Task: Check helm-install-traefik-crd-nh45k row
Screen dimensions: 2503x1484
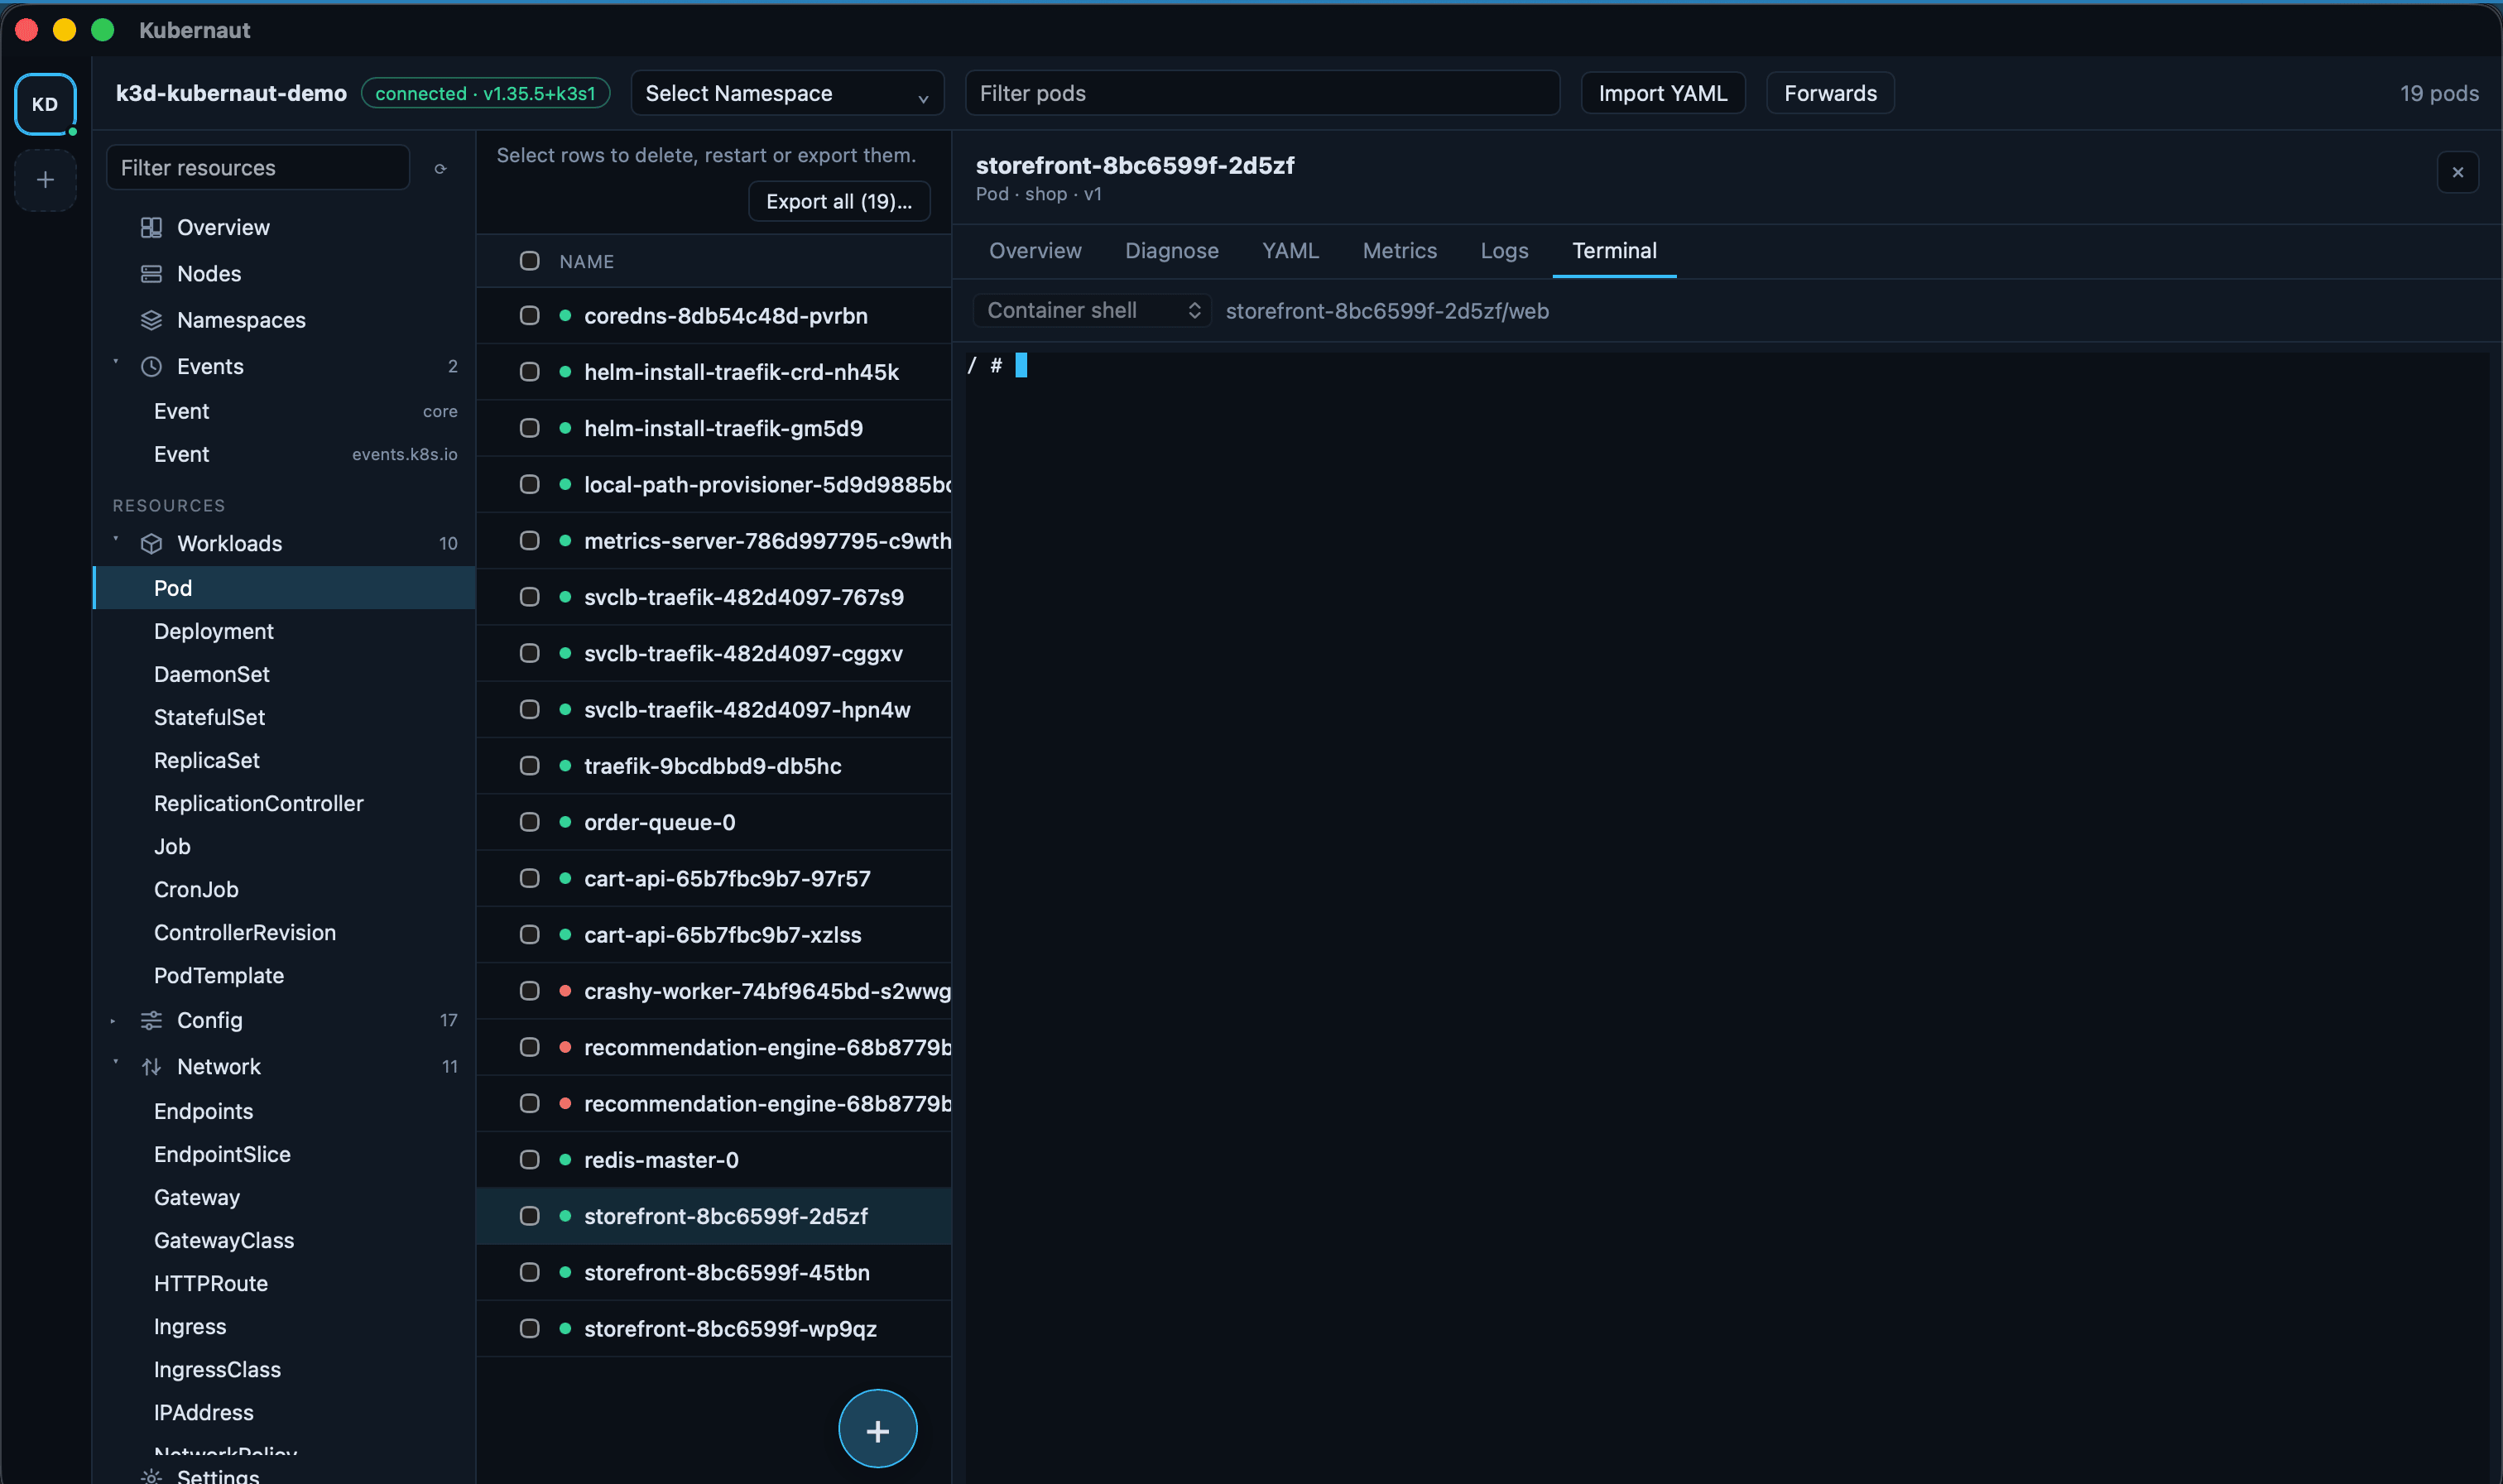Action: (x=529, y=372)
